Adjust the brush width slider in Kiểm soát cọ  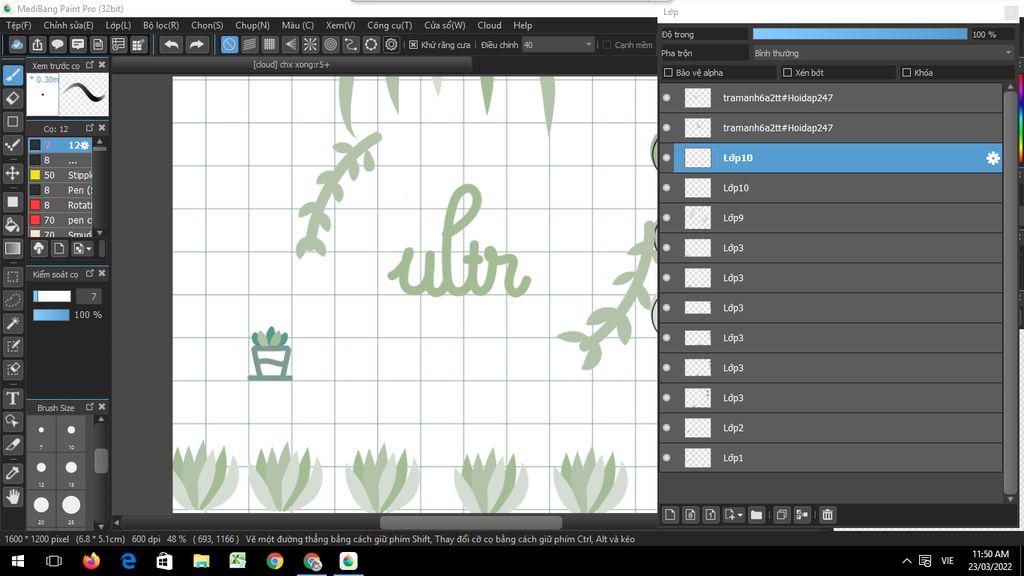coord(52,296)
